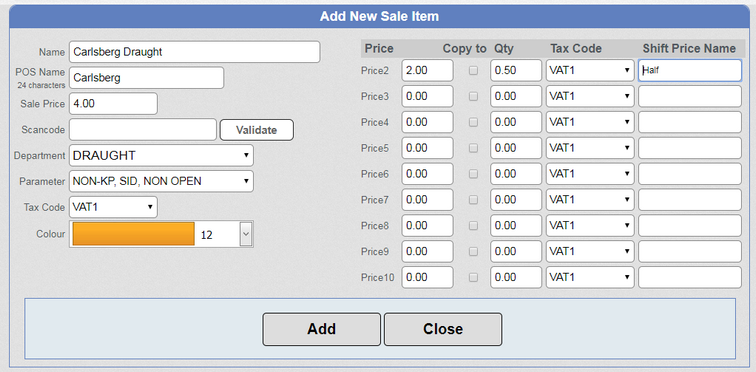Click the Close button

(443, 329)
